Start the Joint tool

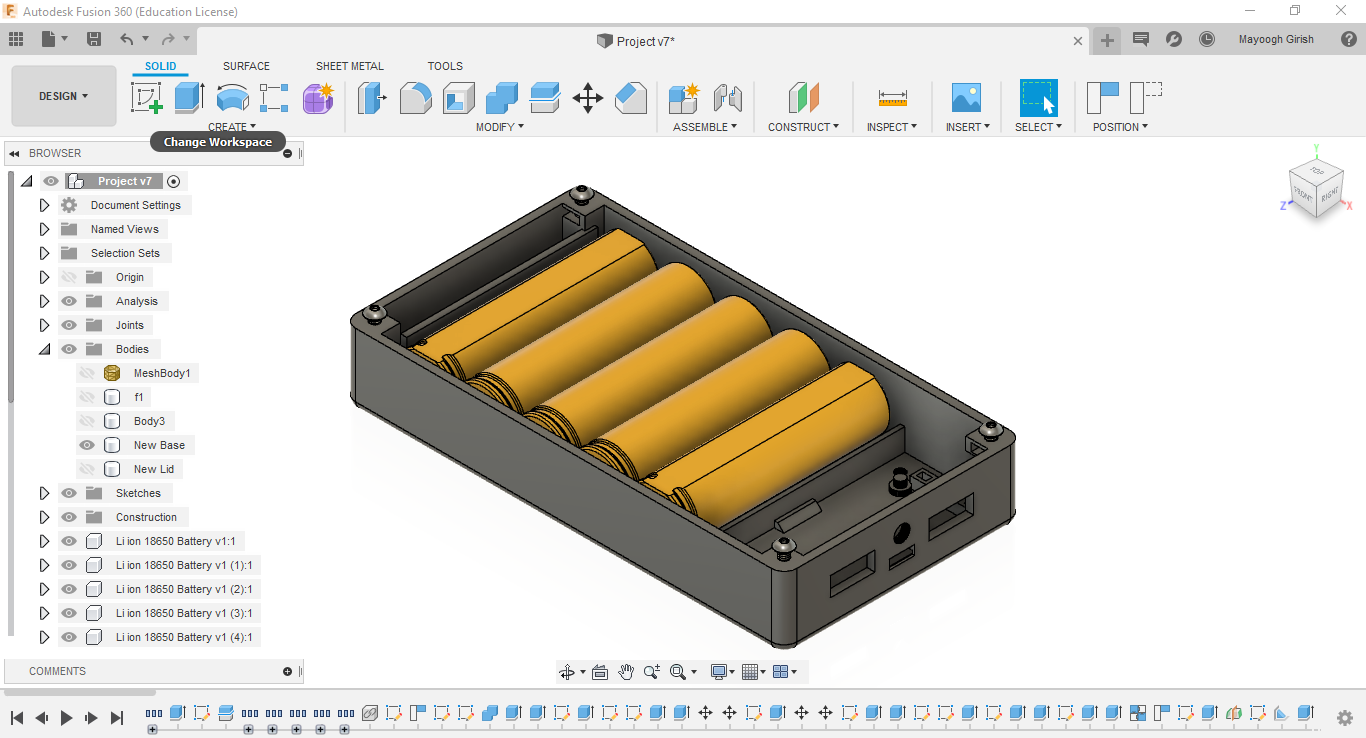pyautogui.click(x=728, y=98)
